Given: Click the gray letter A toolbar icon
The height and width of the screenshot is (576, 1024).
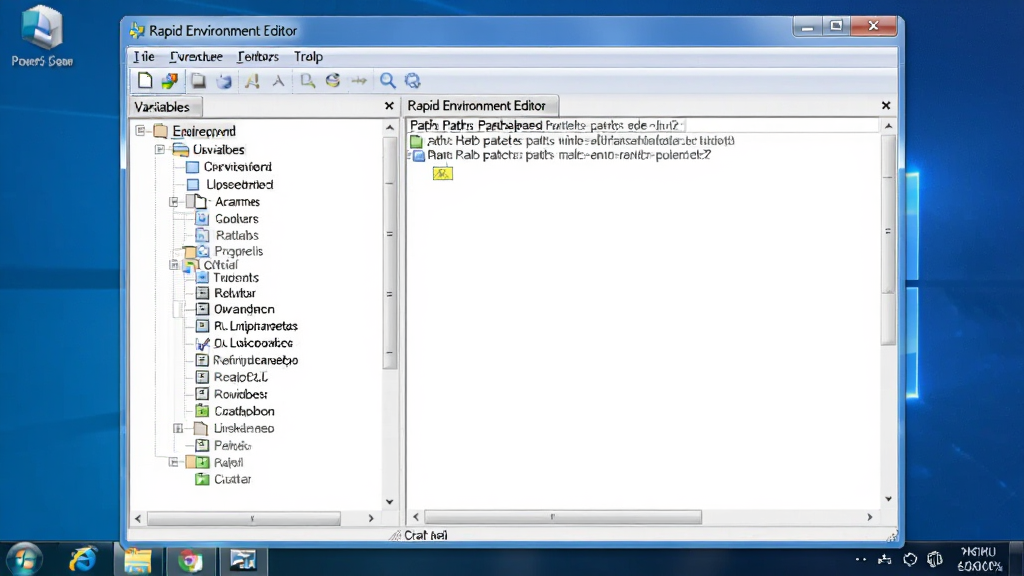Looking at the screenshot, I should pos(278,81).
